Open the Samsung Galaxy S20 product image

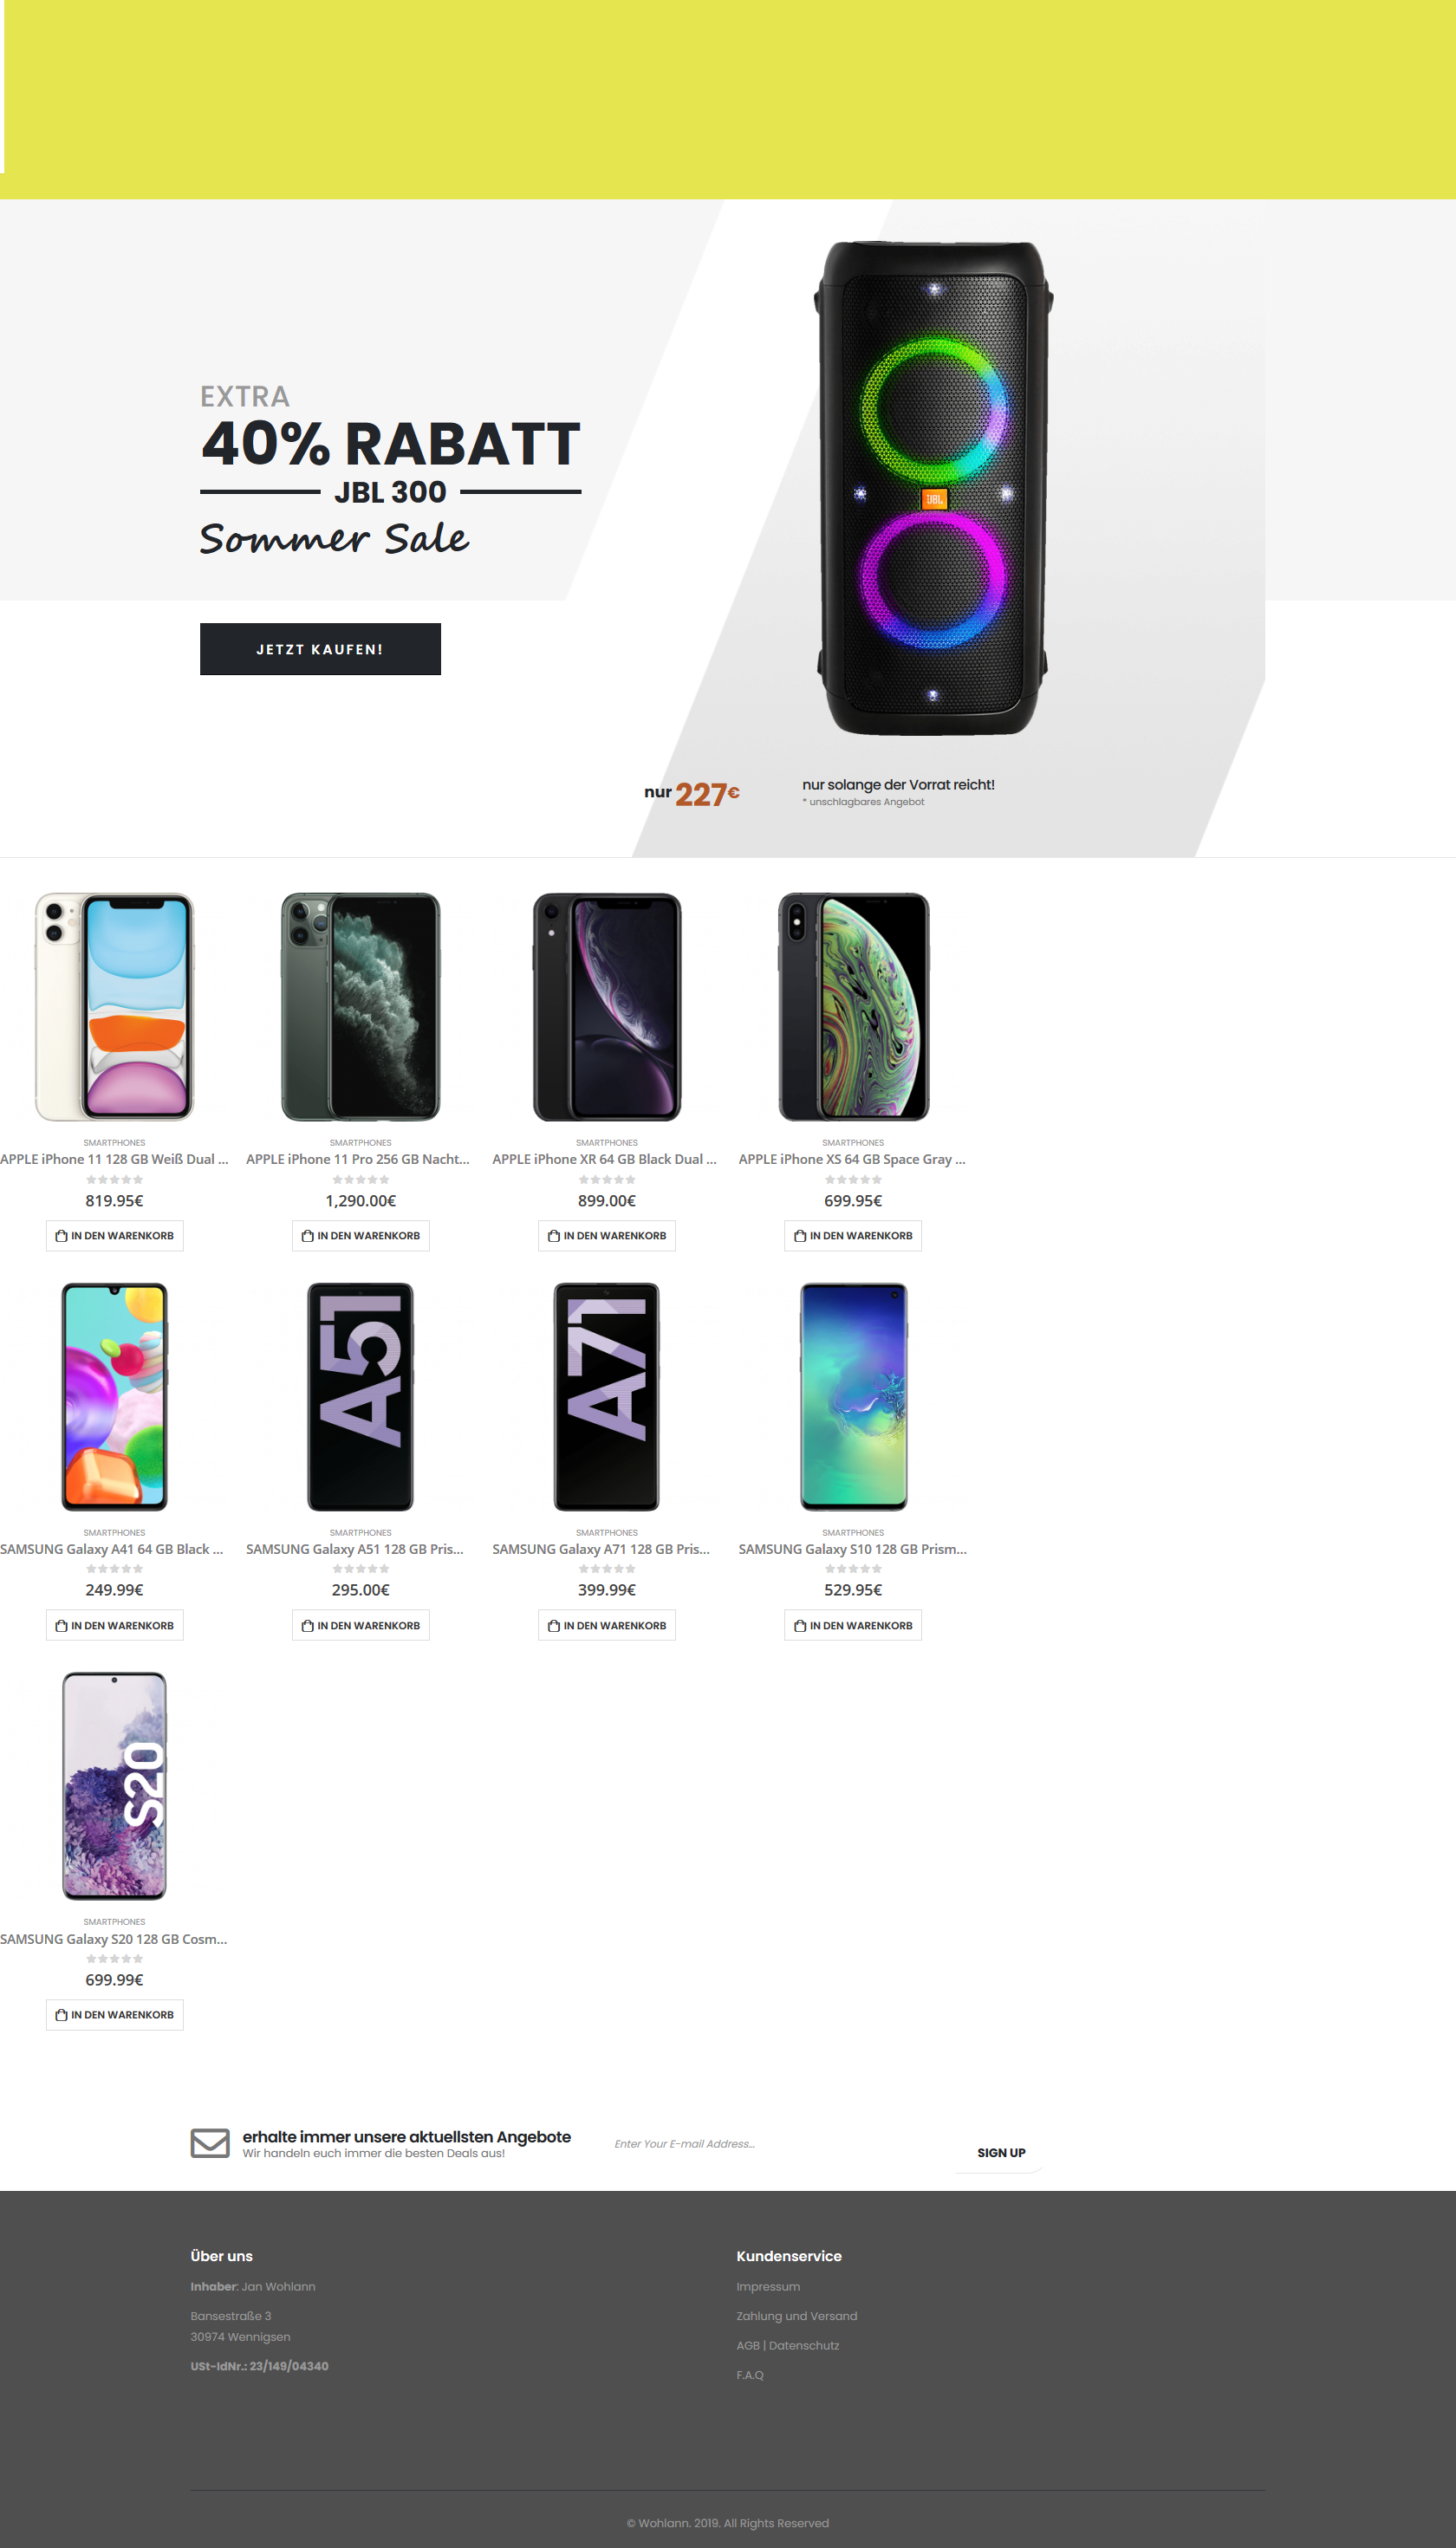click(x=114, y=1786)
